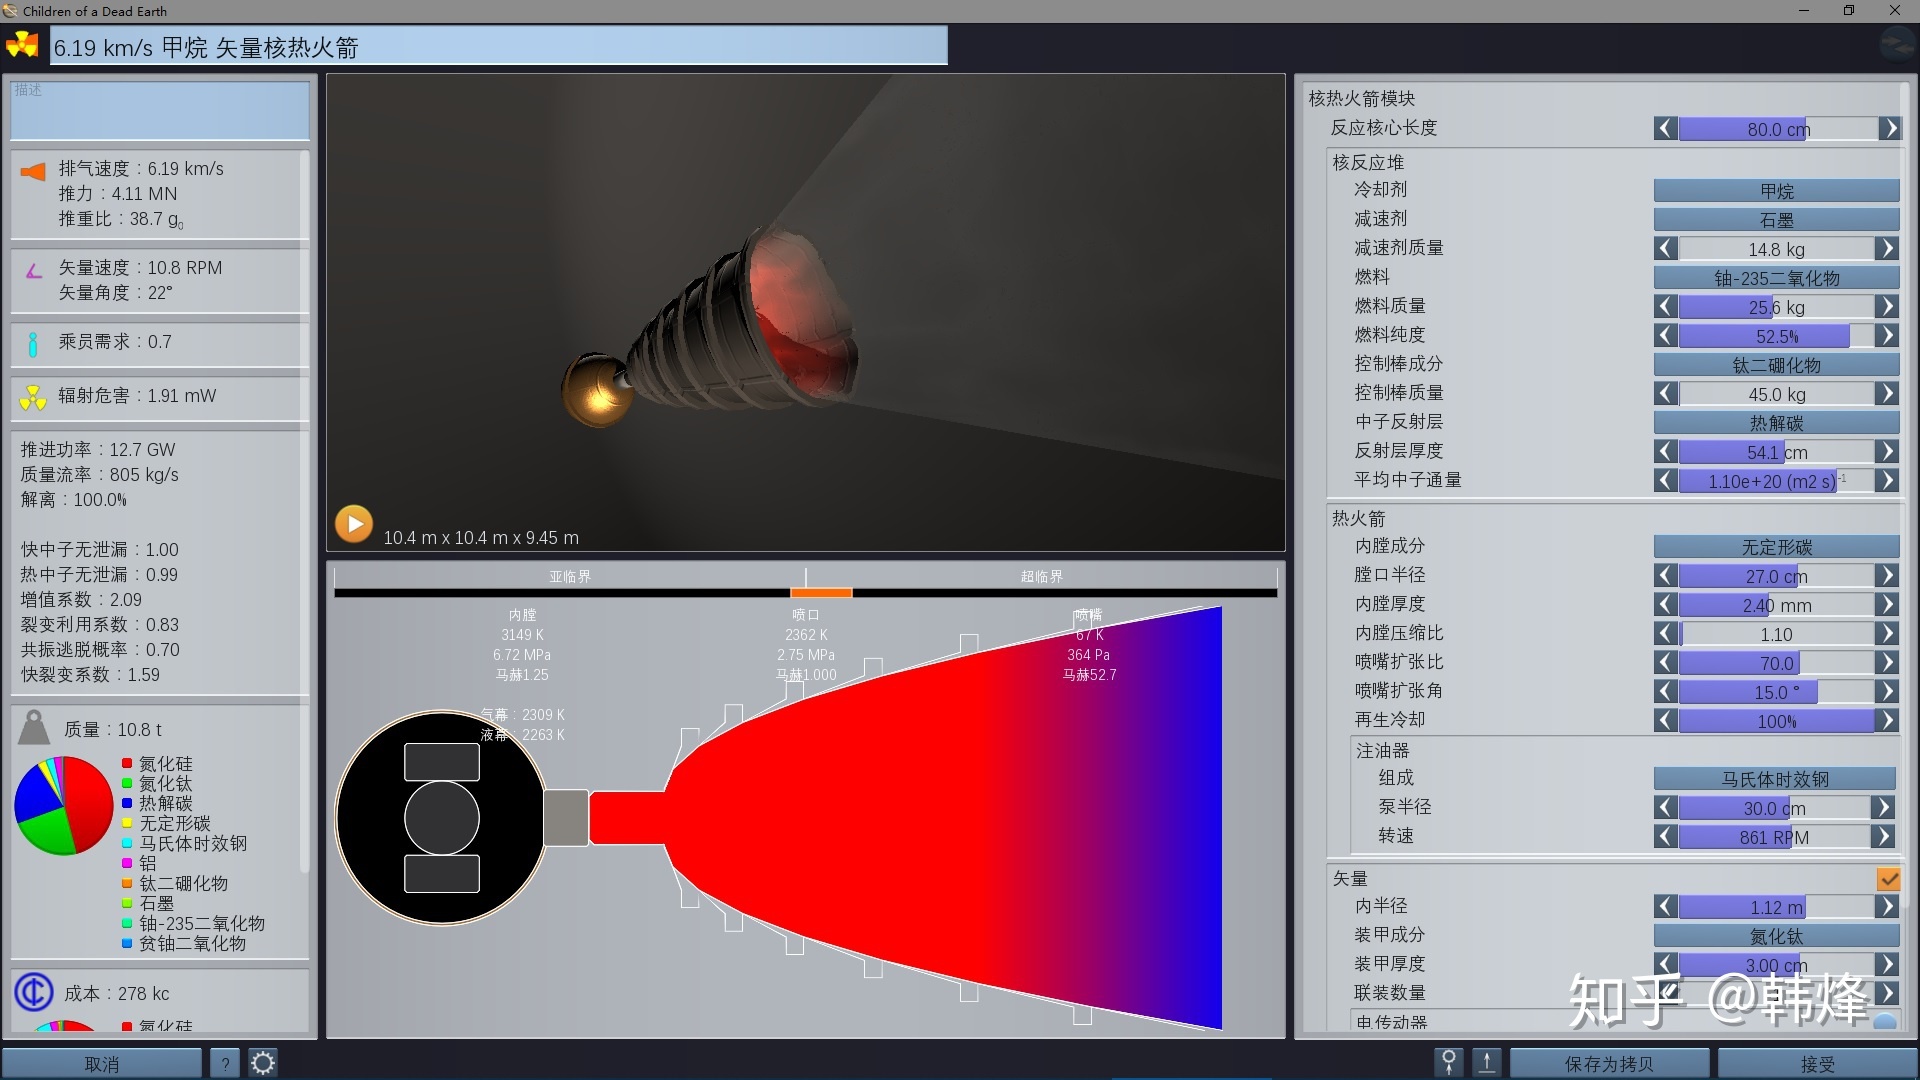Click the 转速 slider showing 861 RPM
Image resolution: width=1920 pixels, height=1080 pixels.
[x=1774, y=836]
